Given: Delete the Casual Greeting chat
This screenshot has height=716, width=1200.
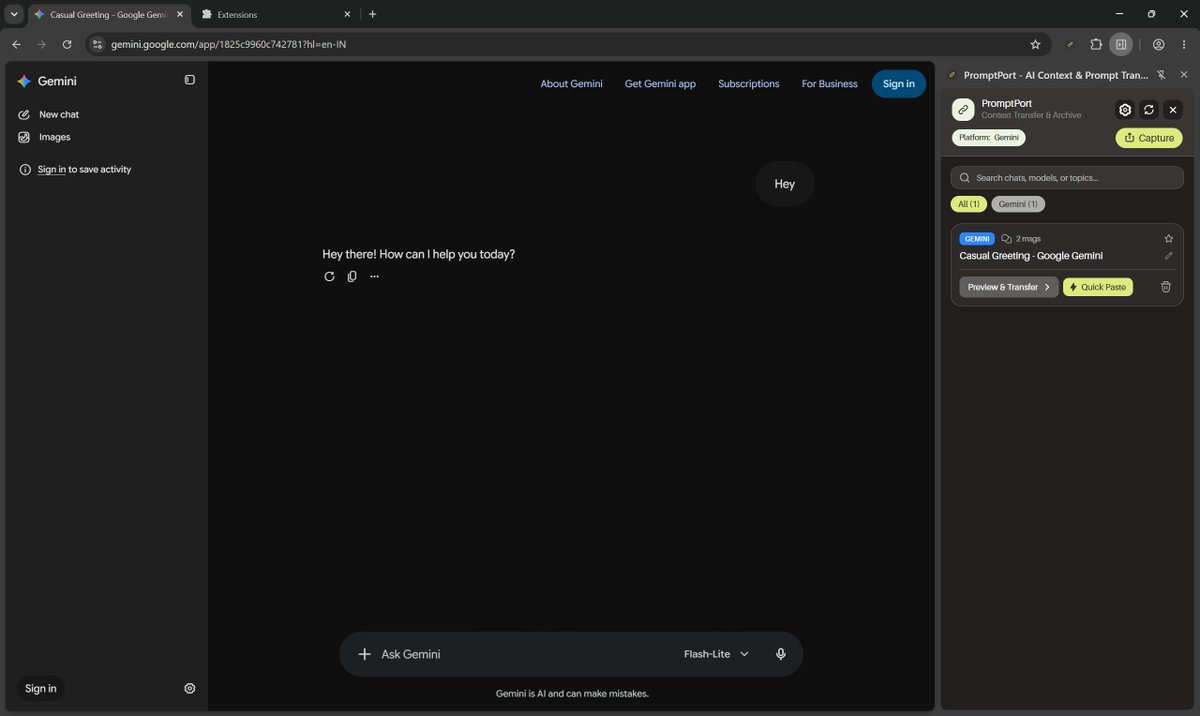Looking at the screenshot, I should pos(1166,287).
